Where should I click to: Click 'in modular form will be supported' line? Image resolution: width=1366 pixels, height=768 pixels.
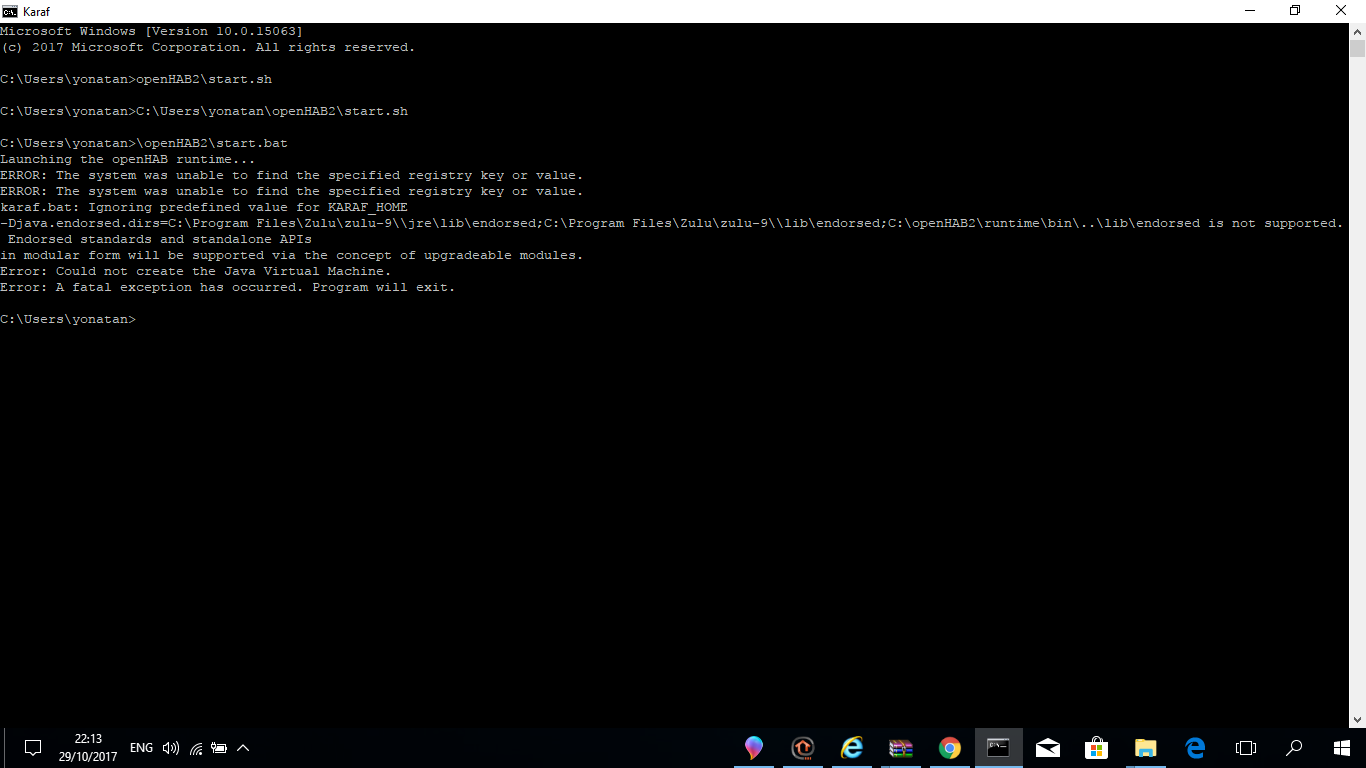tap(291, 255)
